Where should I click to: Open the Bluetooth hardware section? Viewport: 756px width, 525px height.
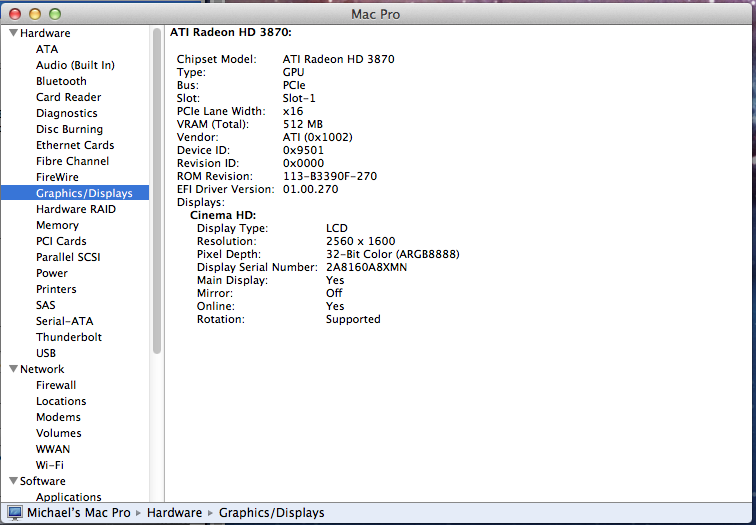coord(61,81)
